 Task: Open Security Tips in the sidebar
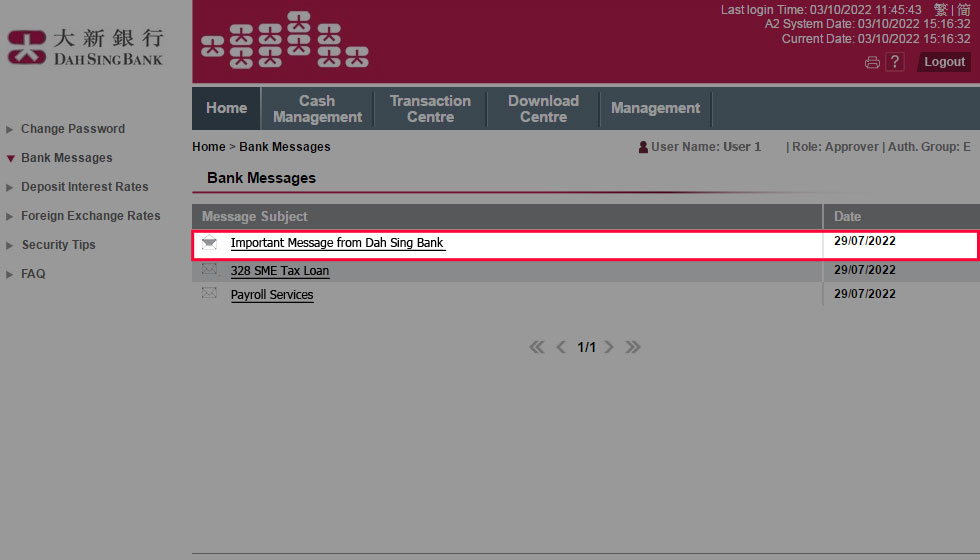click(59, 245)
